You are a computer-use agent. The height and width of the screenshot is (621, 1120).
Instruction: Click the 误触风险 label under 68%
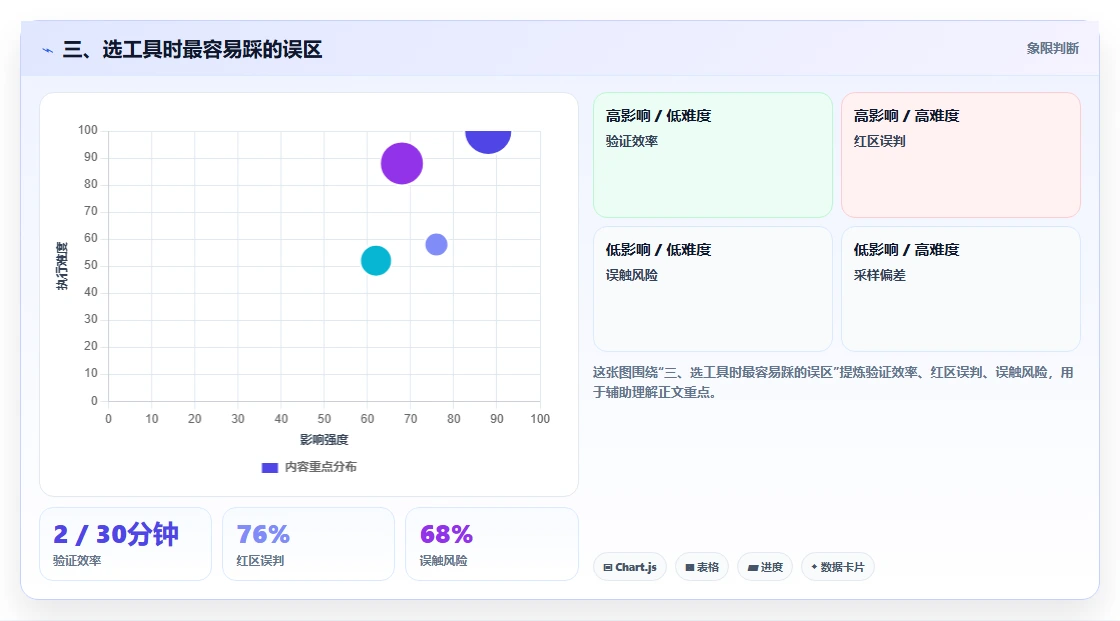coord(443,561)
